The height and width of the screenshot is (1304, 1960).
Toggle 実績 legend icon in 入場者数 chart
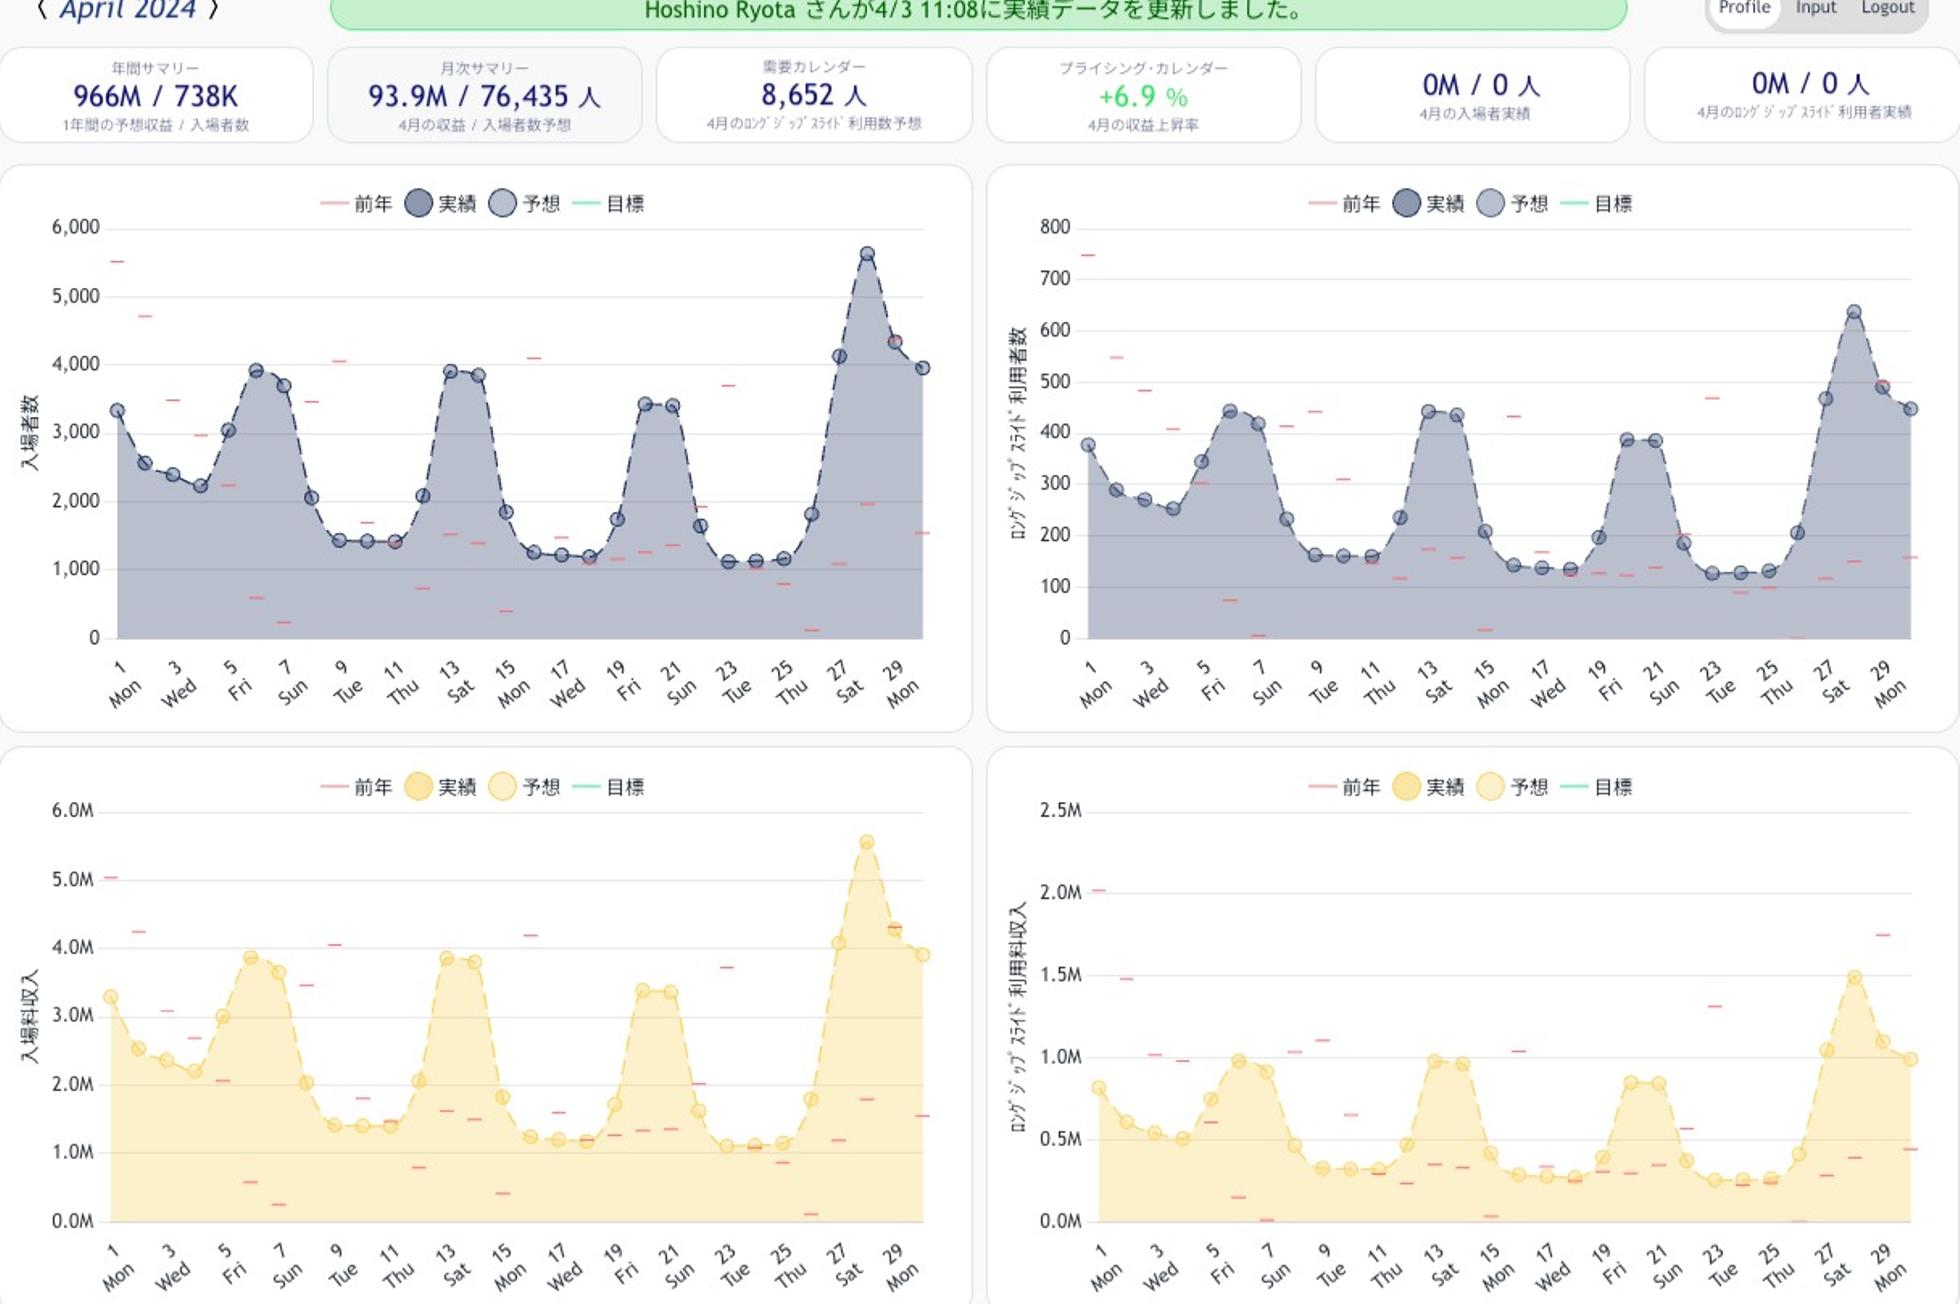click(418, 203)
